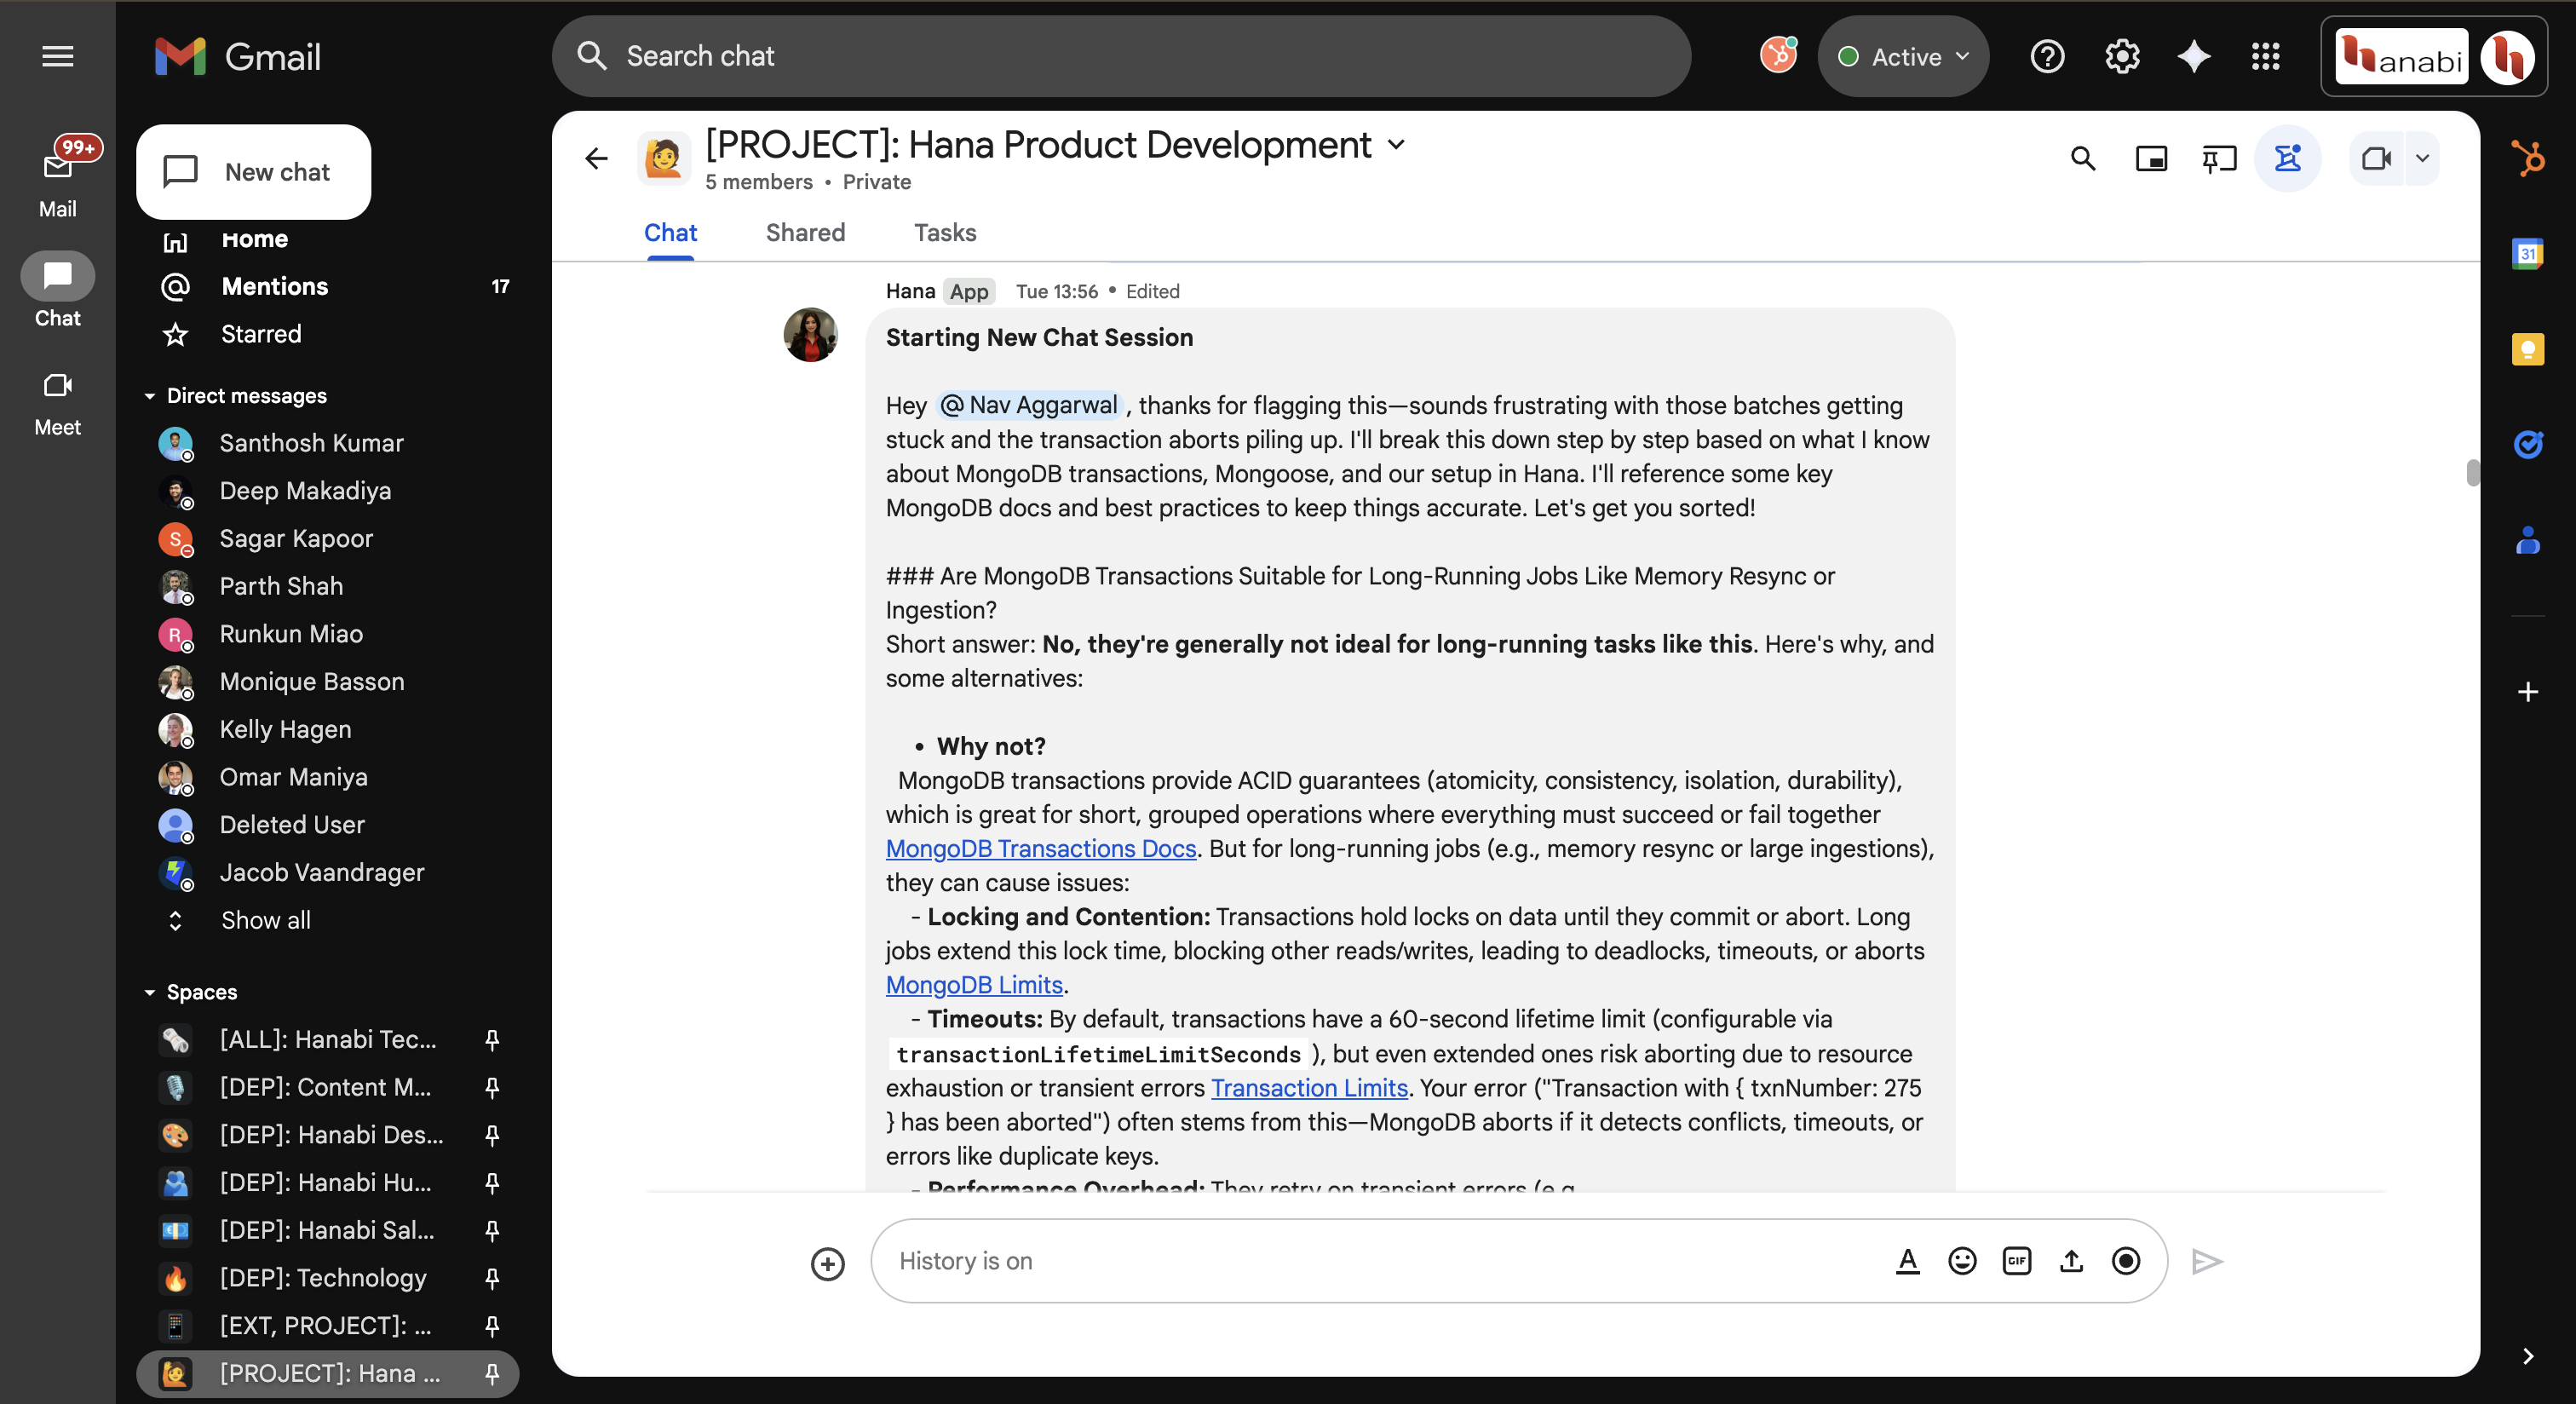The image size is (2576, 1404).
Task: Switch to the Shared tab
Action: point(805,233)
